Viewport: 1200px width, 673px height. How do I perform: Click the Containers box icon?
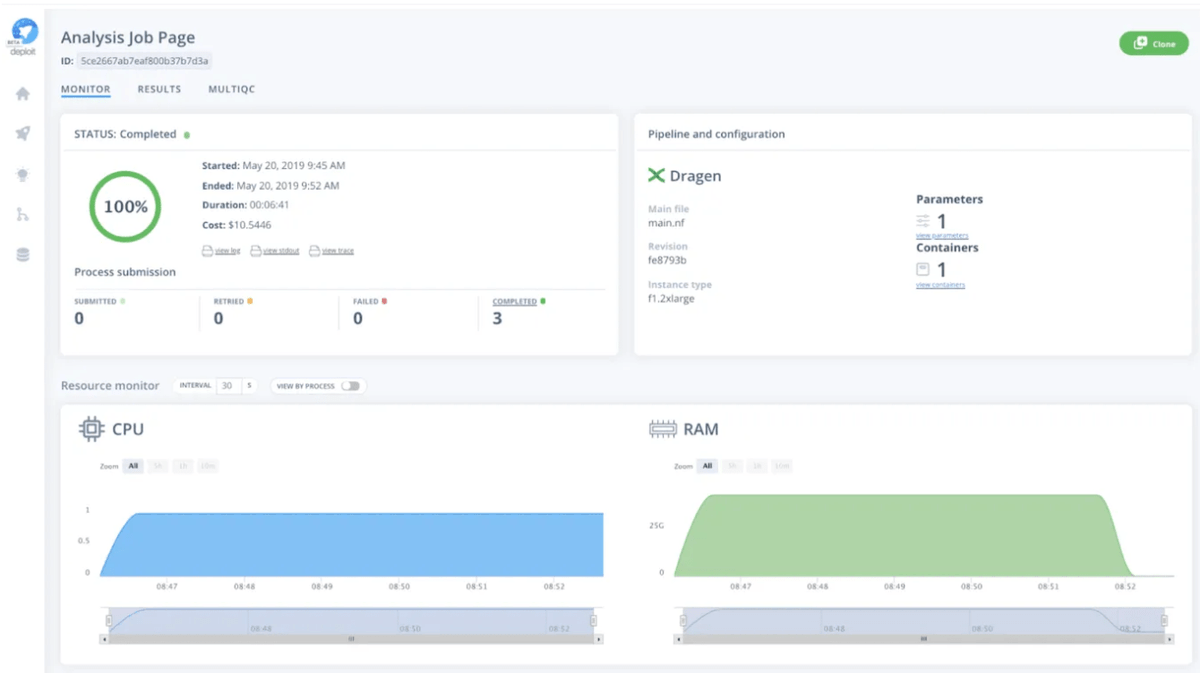coord(923,269)
